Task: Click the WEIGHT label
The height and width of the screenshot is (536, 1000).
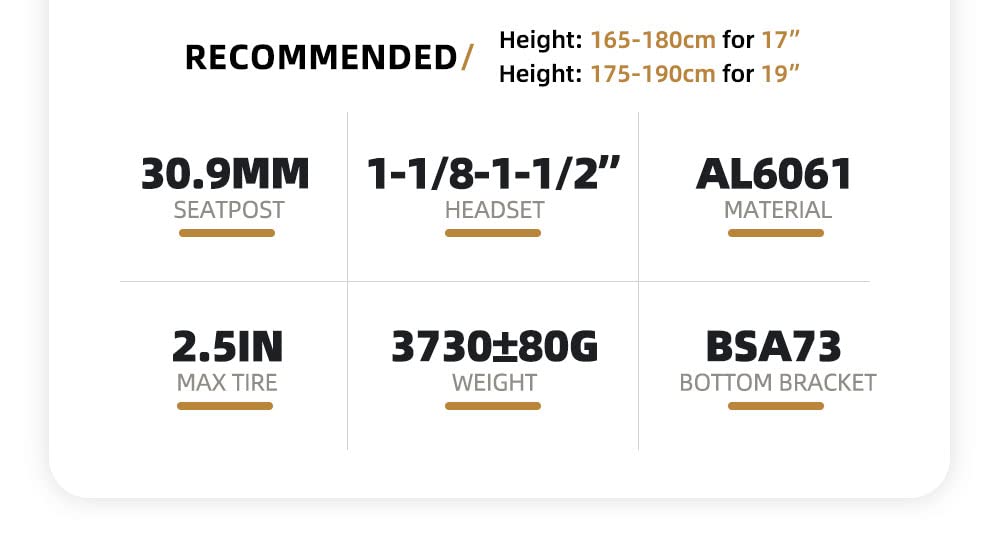Action: coord(494,382)
